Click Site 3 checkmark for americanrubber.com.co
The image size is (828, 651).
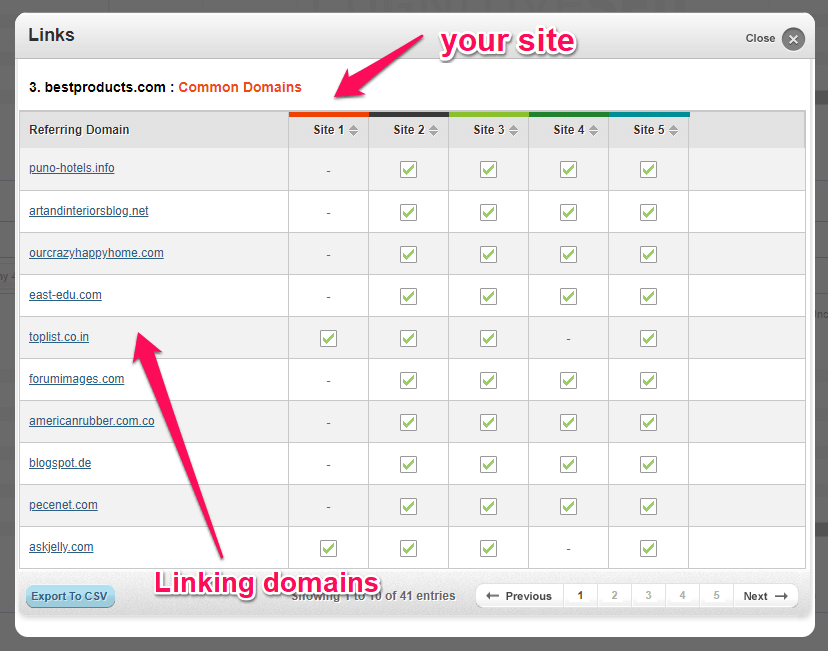pyautogui.click(x=488, y=422)
